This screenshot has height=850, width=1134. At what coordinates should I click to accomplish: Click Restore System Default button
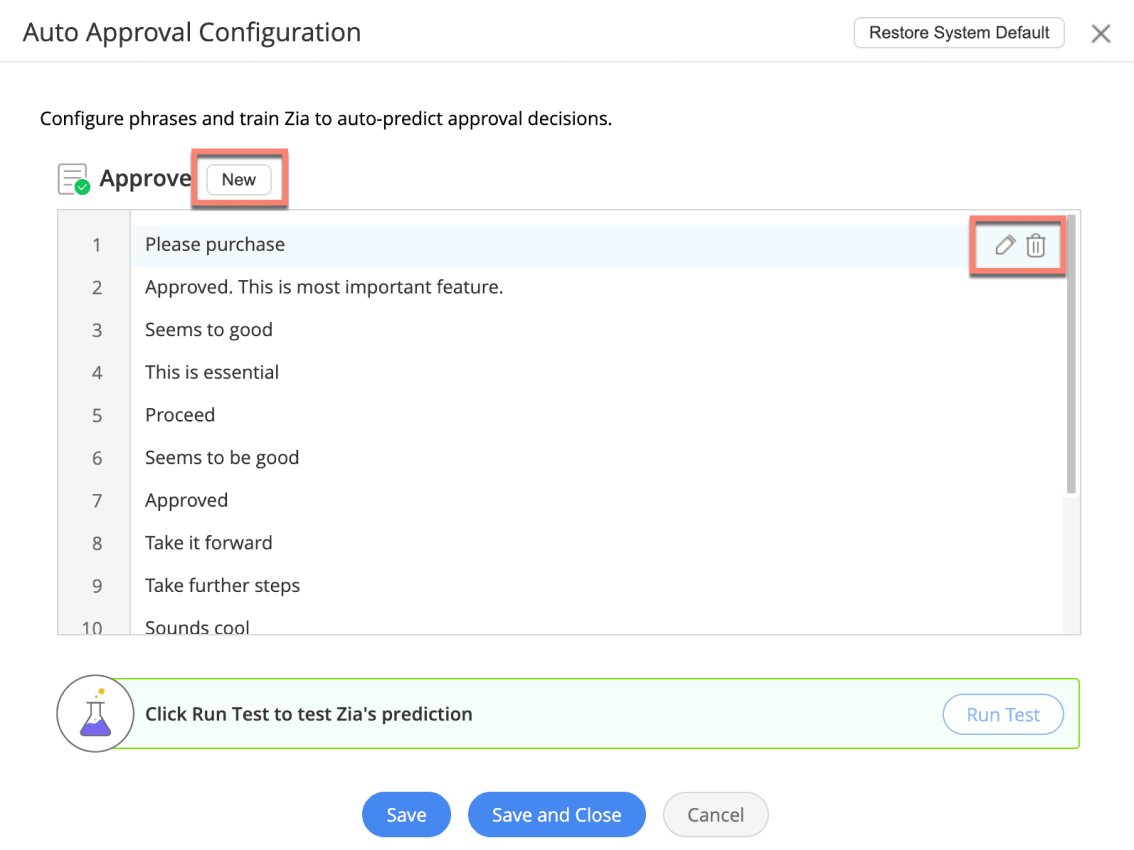(x=958, y=33)
